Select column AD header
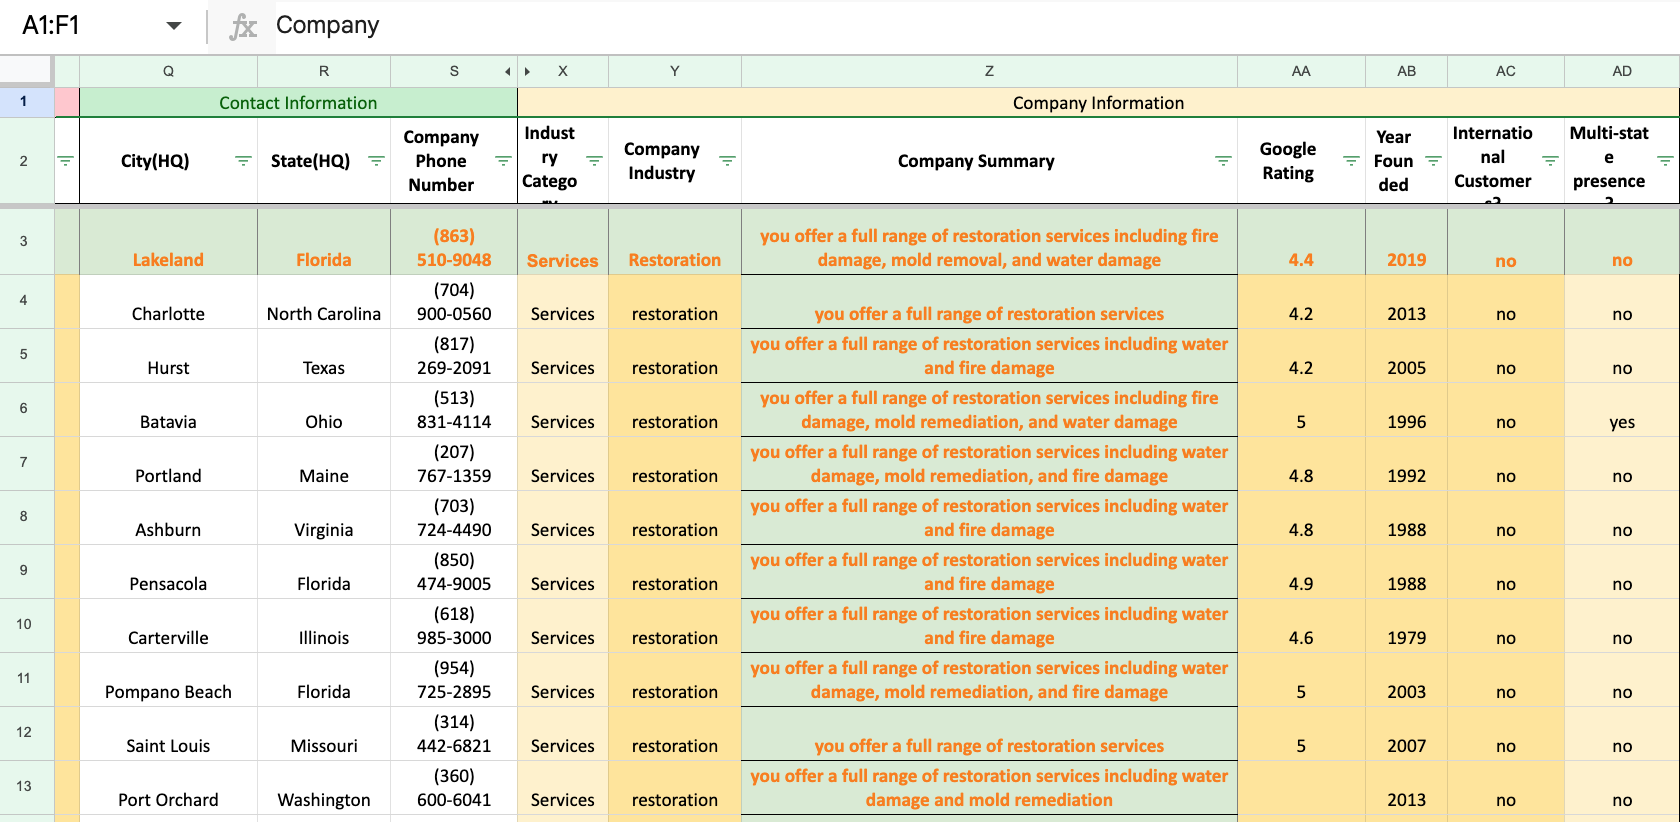Screen dimensions: 1680x822 click(x=1622, y=71)
